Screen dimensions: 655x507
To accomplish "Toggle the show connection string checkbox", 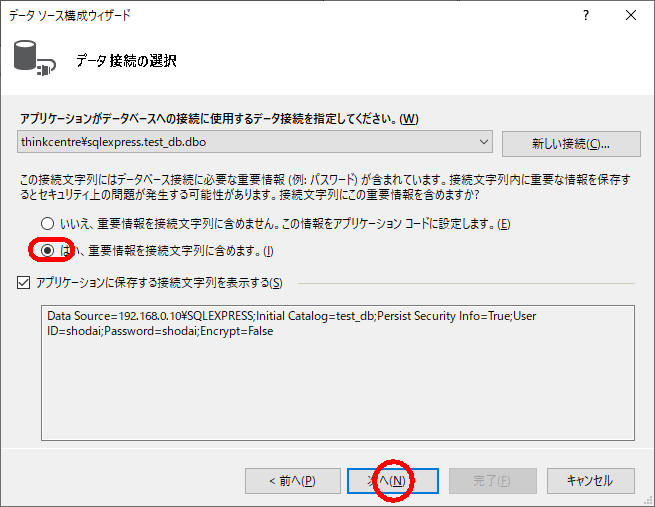I will click(24, 283).
